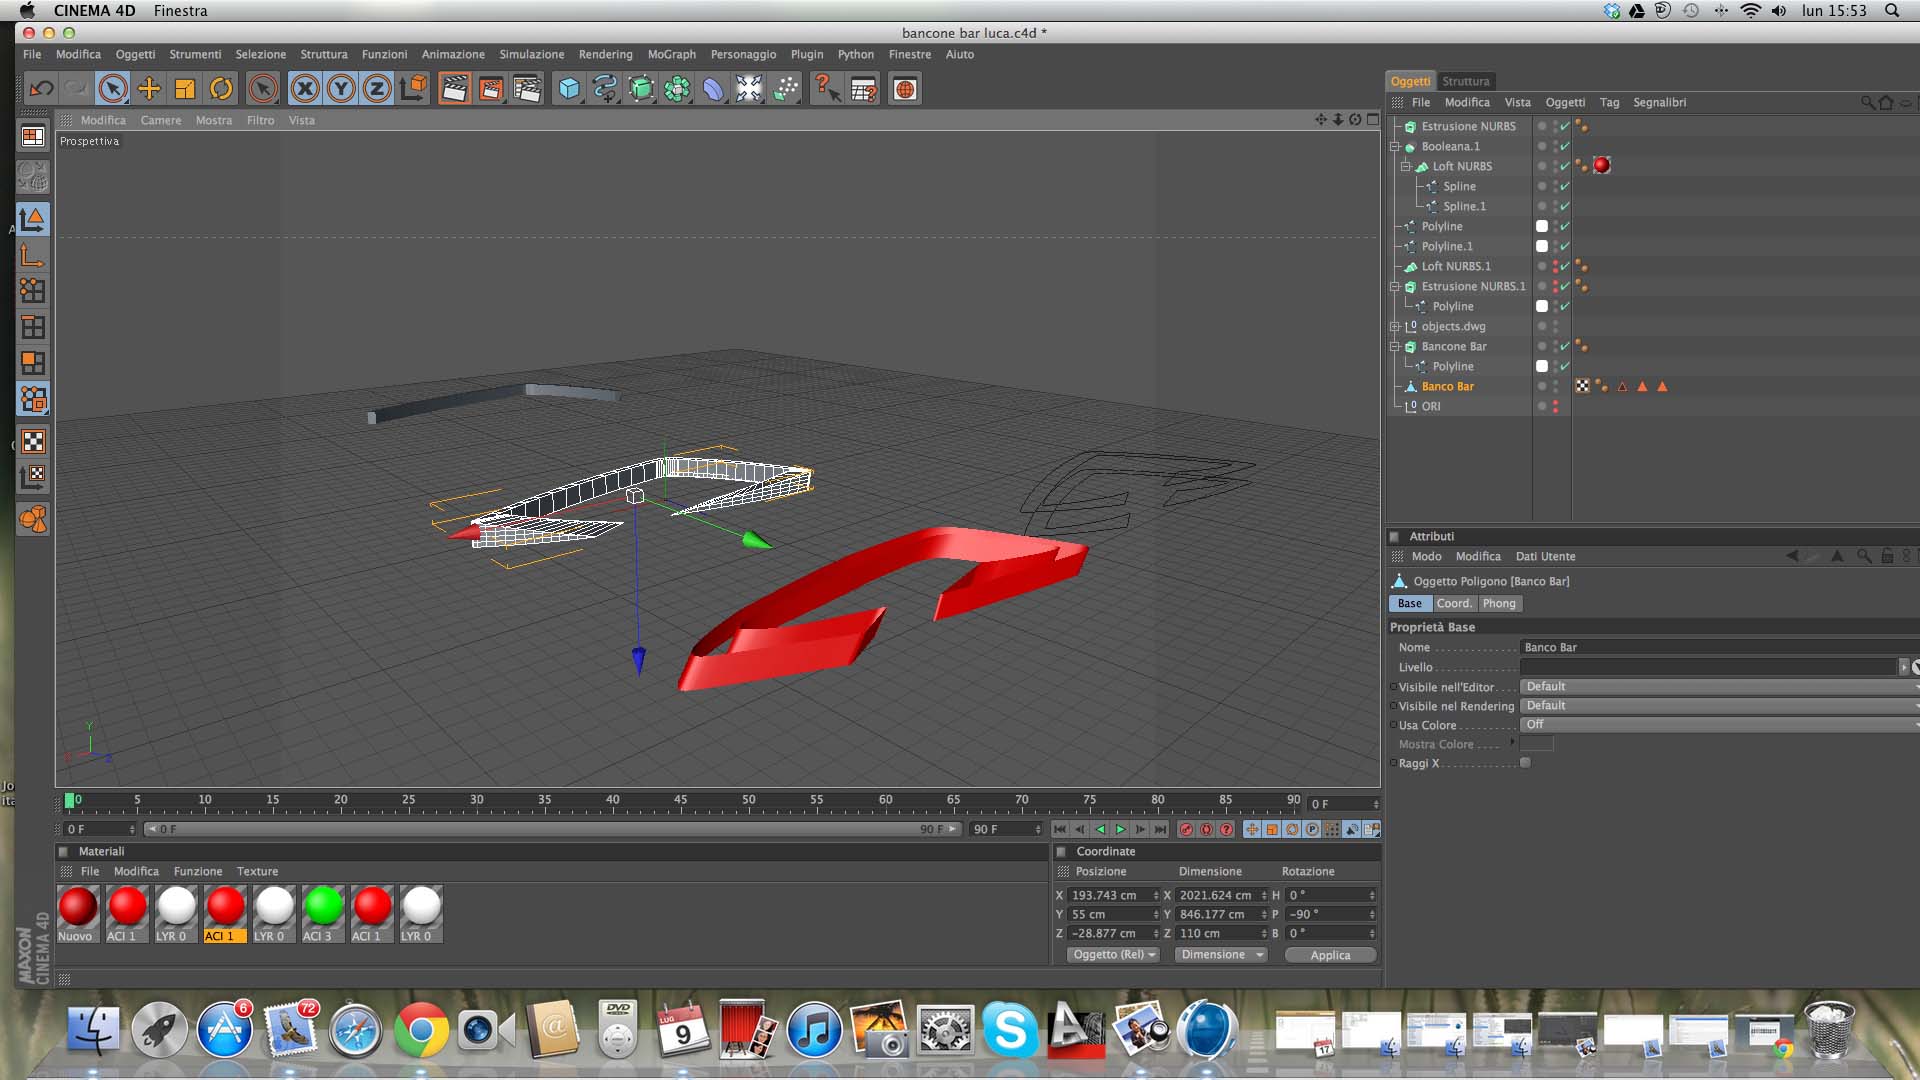Open the Oggetto (Rel) dropdown
Screen dimensions: 1920x1080
[x=1113, y=955]
